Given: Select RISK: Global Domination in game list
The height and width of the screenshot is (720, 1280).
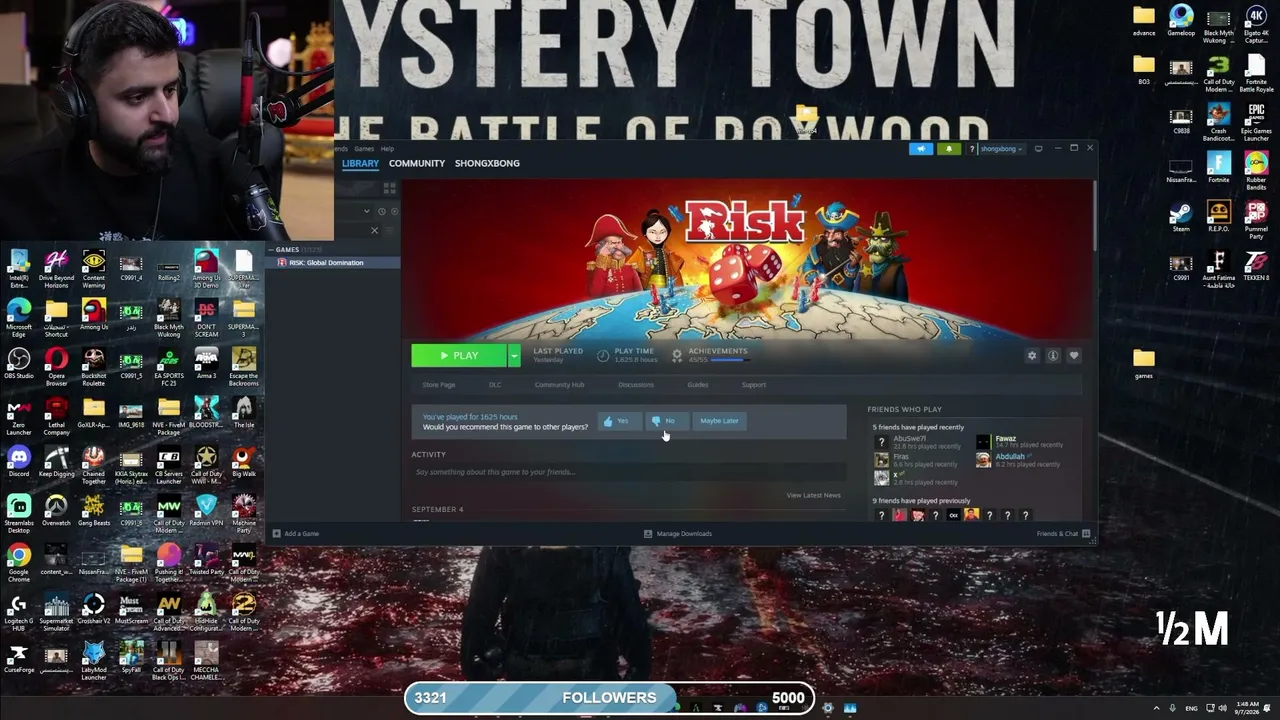Looking at the screenshot, I should click(x=333, y=263).
